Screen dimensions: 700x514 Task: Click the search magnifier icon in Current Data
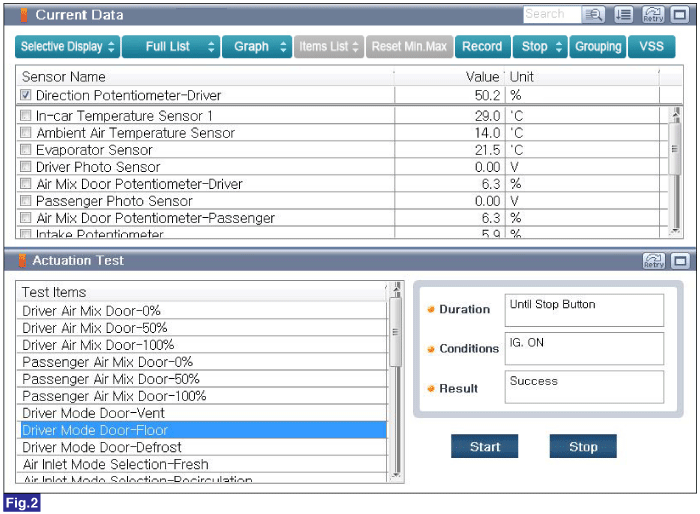pos(593,15)
